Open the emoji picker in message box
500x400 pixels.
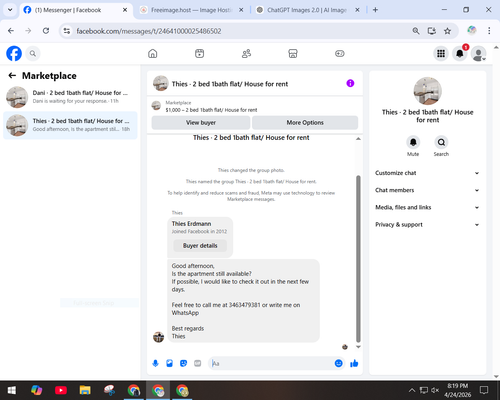[x=338, y=363]
